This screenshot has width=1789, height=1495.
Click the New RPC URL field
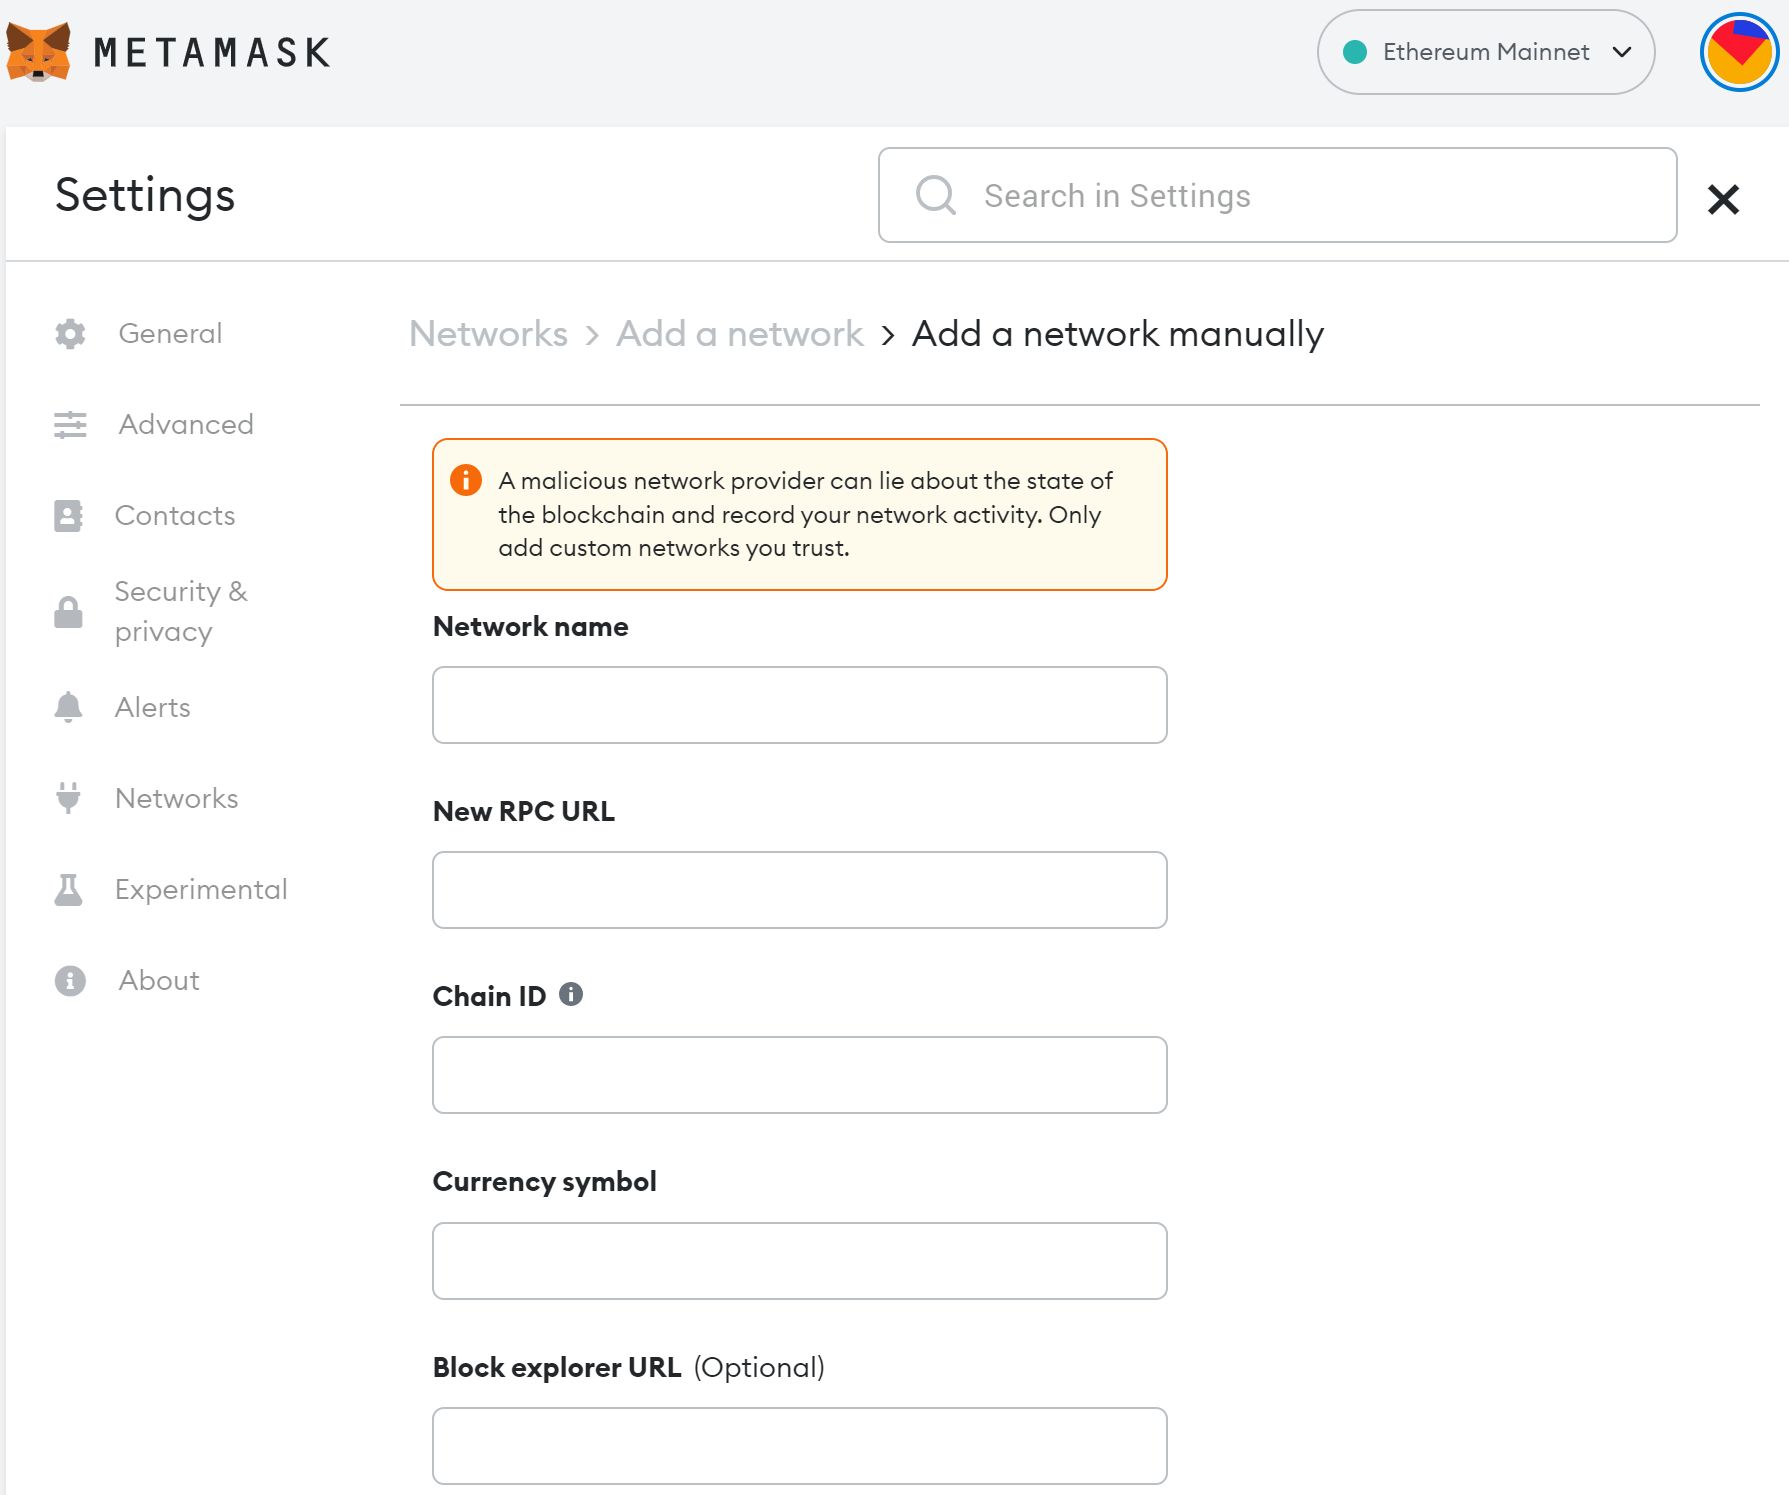[799, 890]
